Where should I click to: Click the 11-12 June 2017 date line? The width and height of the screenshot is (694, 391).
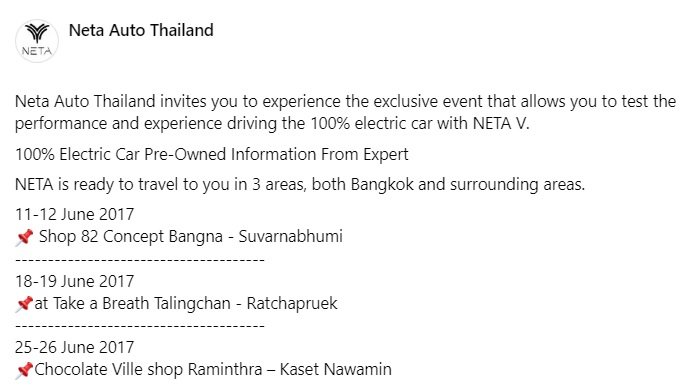[74, 214]
